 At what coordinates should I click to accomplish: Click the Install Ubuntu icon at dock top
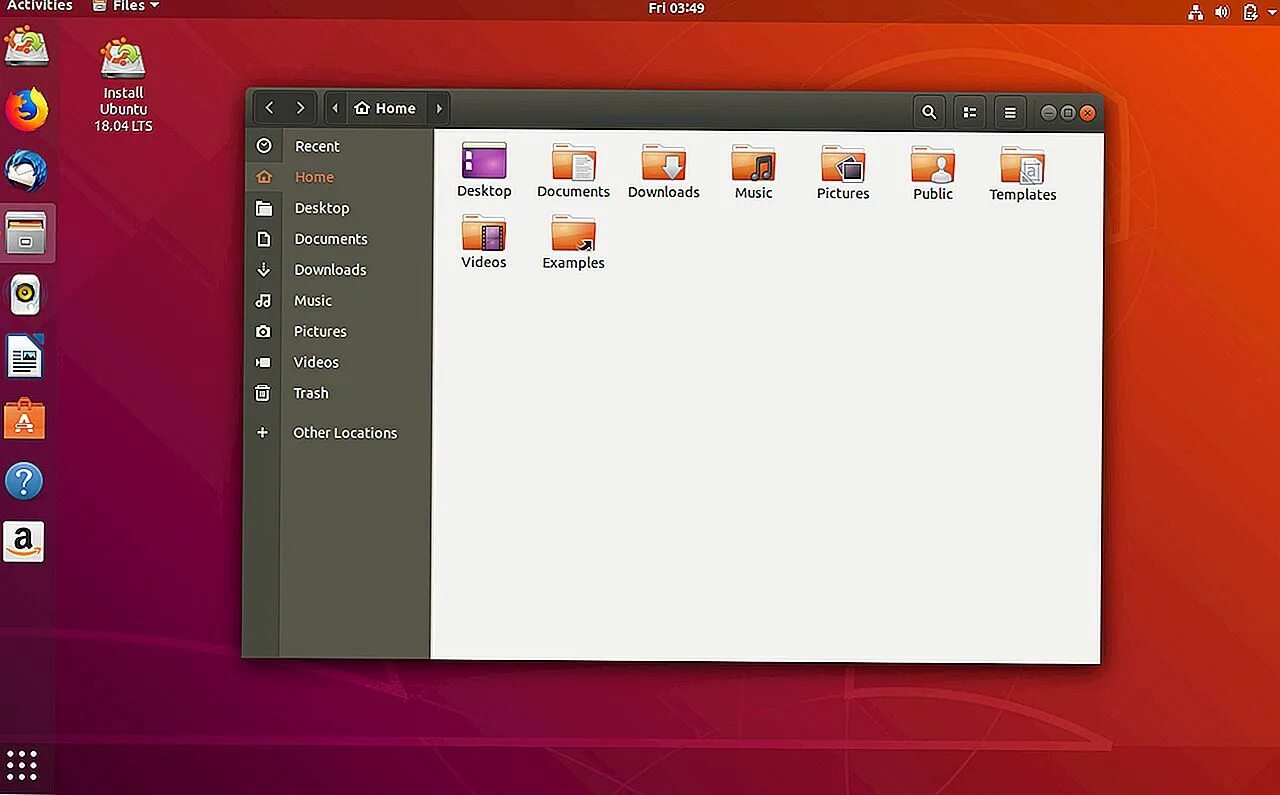26,46
